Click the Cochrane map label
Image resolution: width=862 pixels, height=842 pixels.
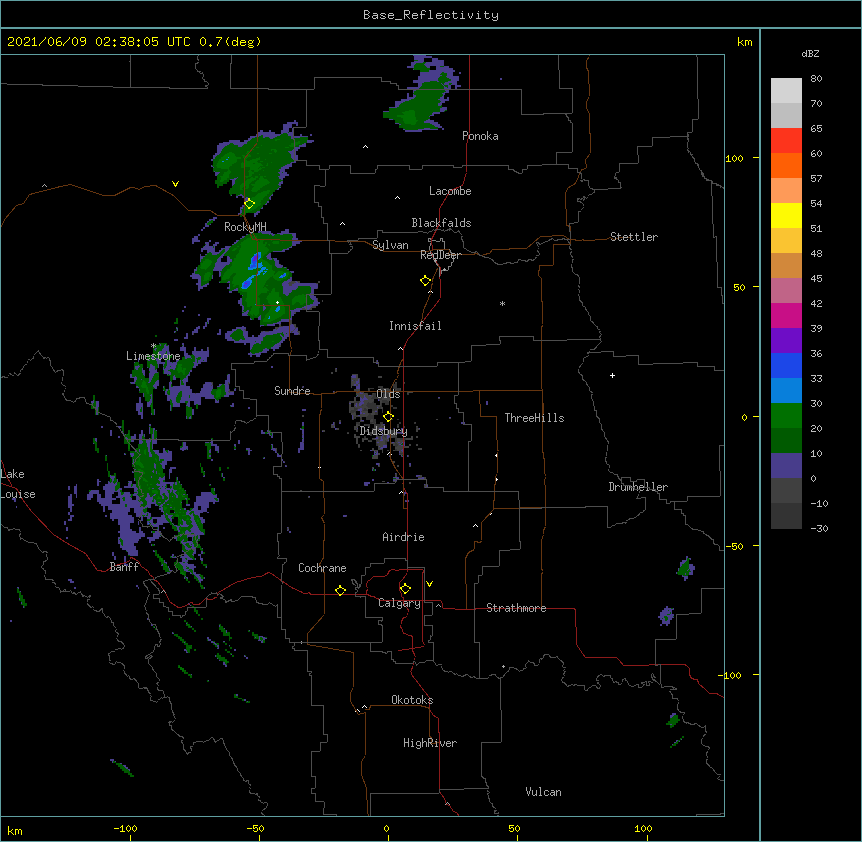tap(322, 568)
